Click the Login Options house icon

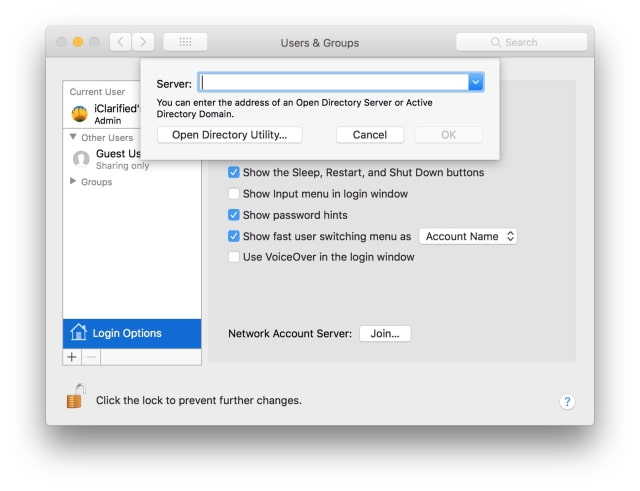coord(78,332)
